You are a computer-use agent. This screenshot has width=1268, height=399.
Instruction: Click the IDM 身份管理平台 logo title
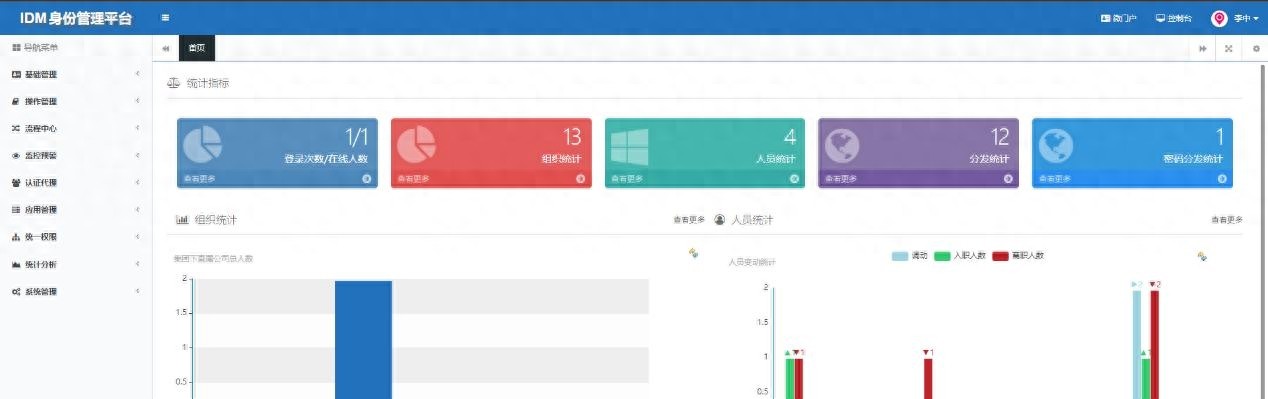pyautogui.click(x=76, y=18)
